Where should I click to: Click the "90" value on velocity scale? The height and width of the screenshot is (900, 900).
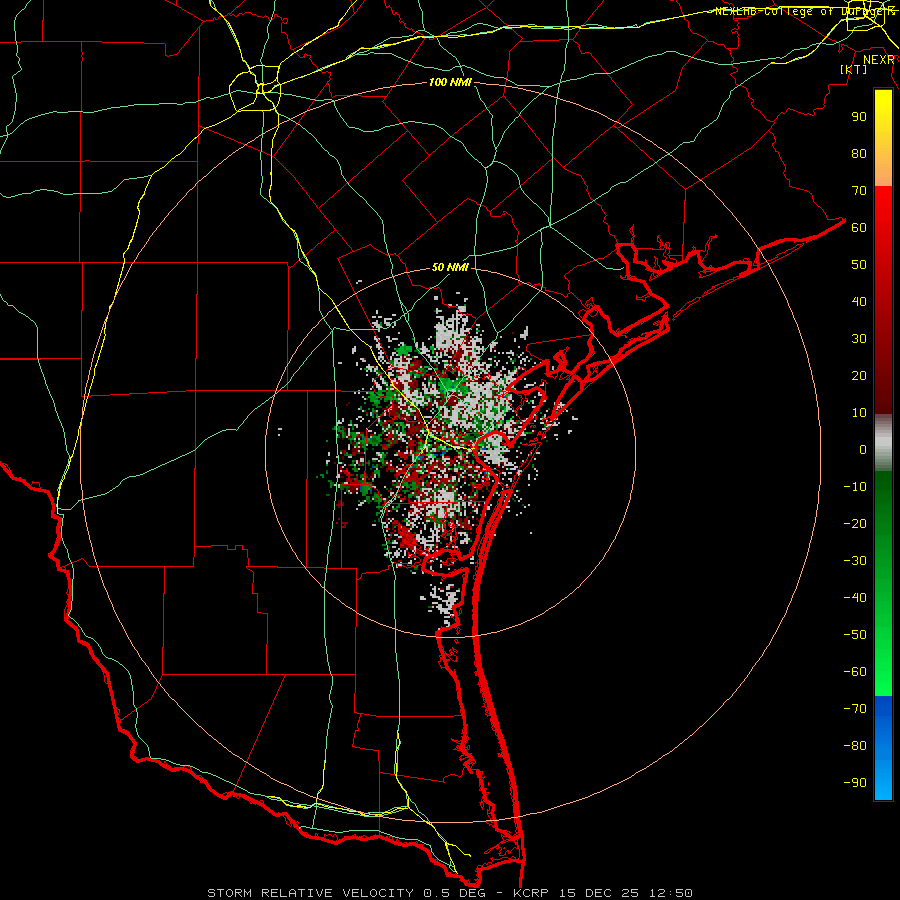[x=859, y=117]
